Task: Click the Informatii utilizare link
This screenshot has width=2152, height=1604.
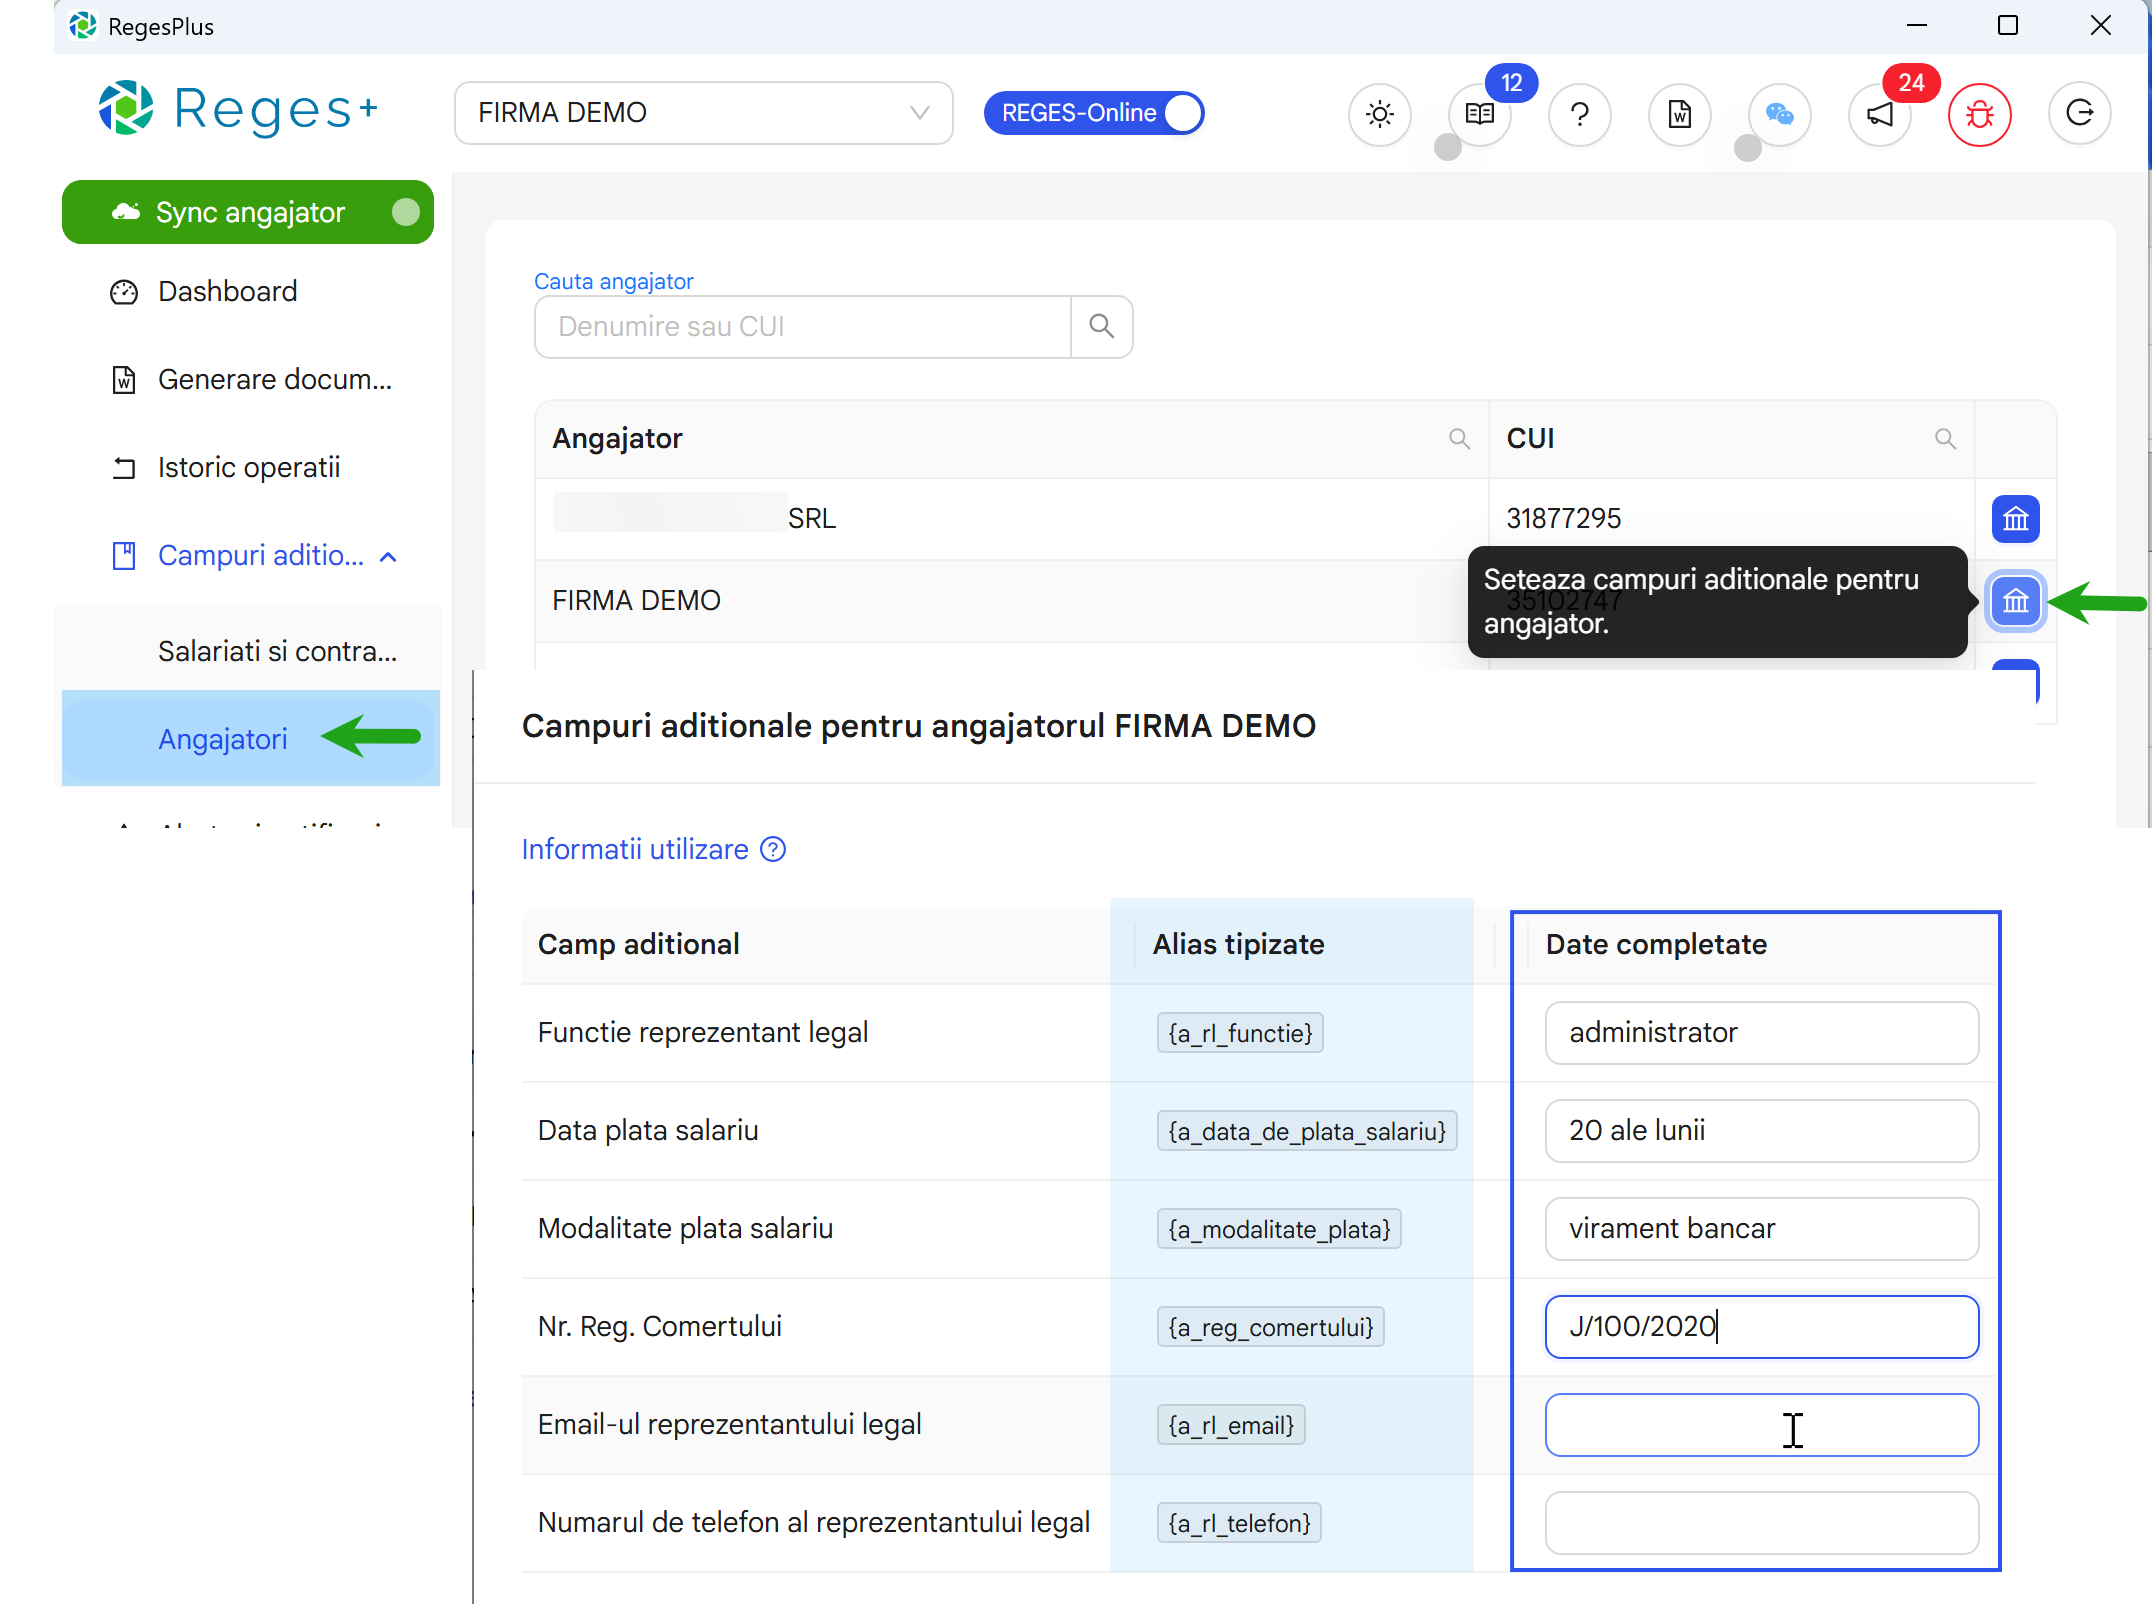Action: (x=634, y=849)
